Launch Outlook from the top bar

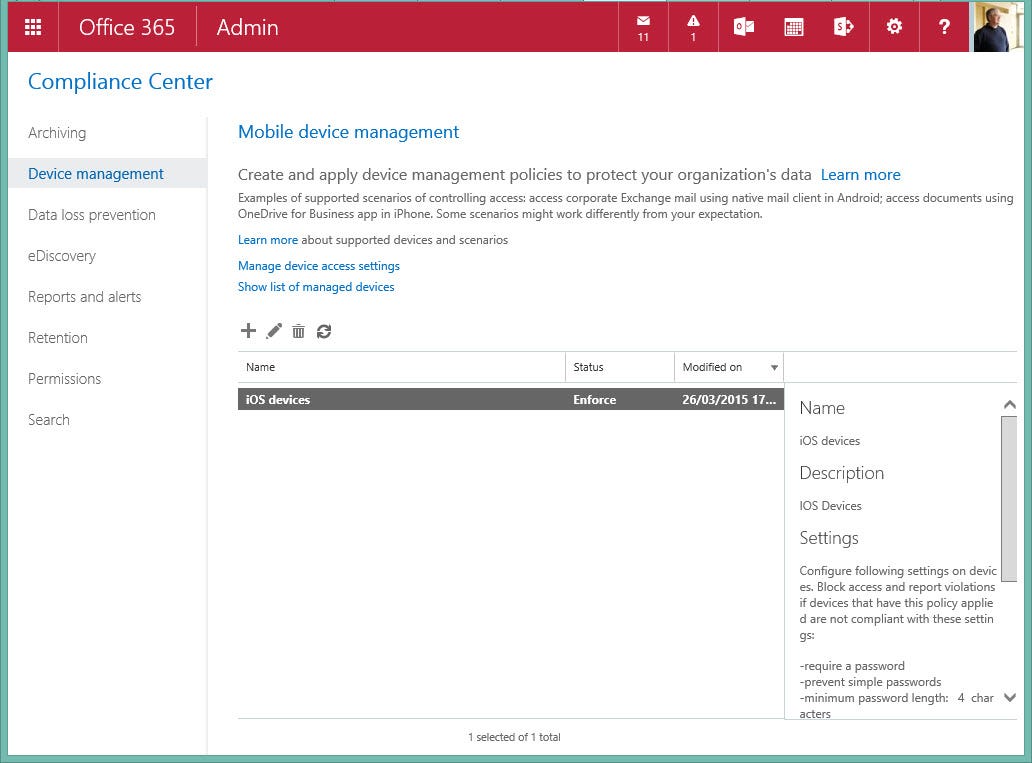tap(743, 27)
